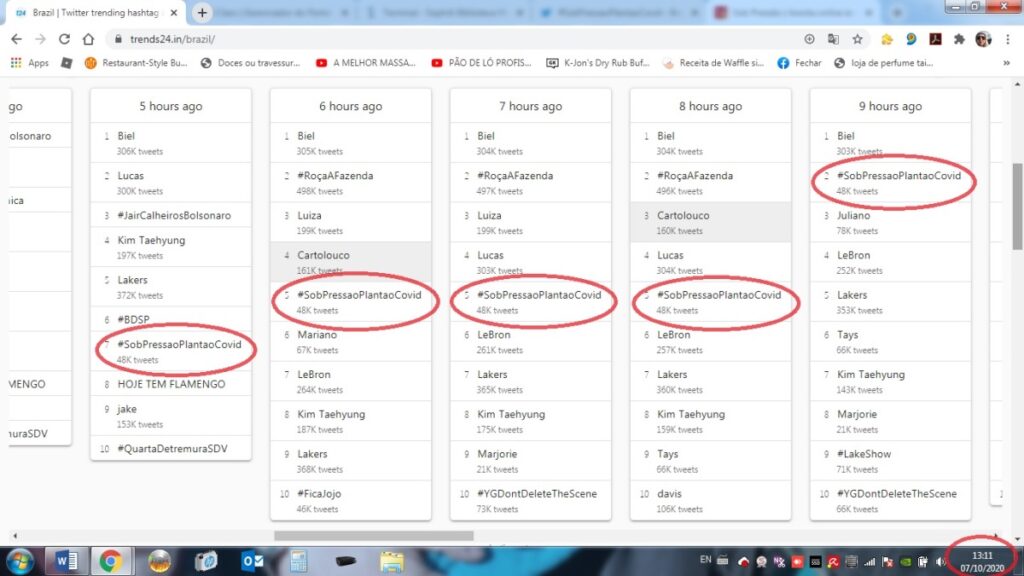Open Marjorie in 7 hours ago column
1024x576 pixels.
point(497,454)
